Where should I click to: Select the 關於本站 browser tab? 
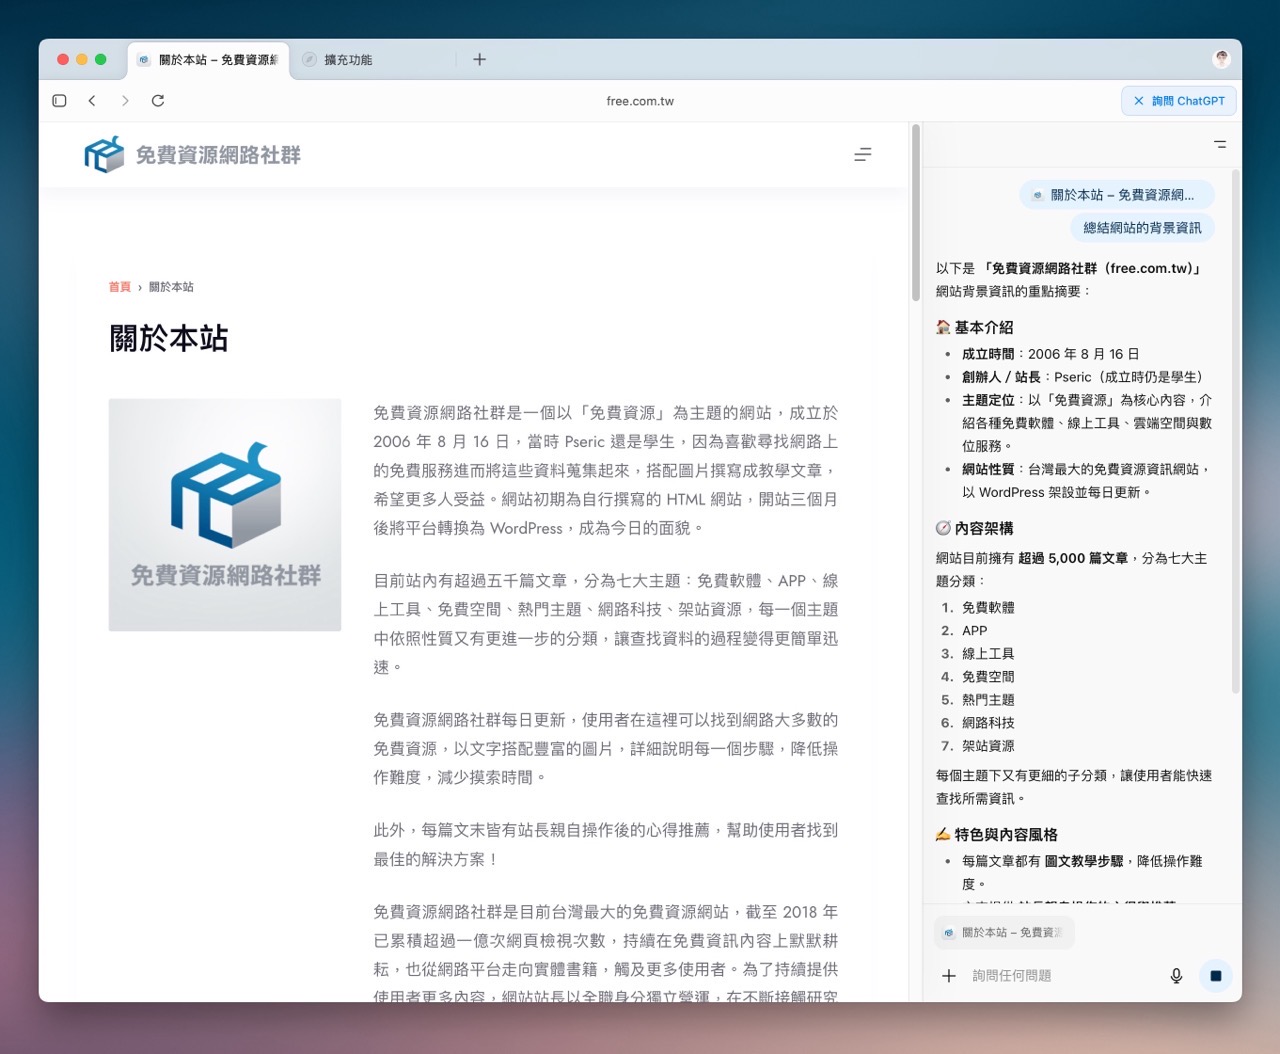click(209, 60)
